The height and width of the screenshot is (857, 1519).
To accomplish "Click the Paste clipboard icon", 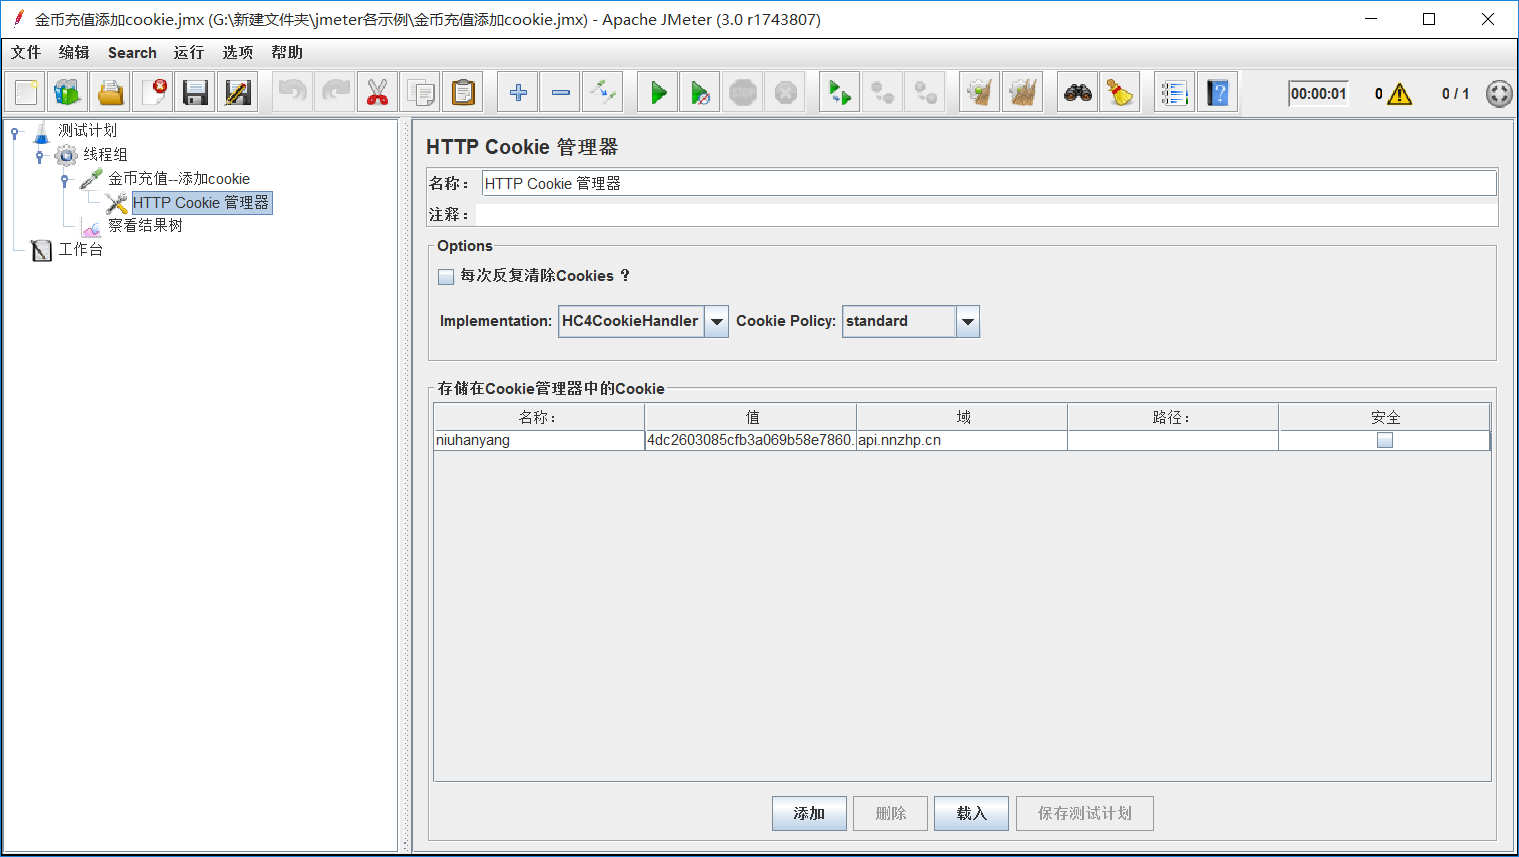I will (463, 93).
